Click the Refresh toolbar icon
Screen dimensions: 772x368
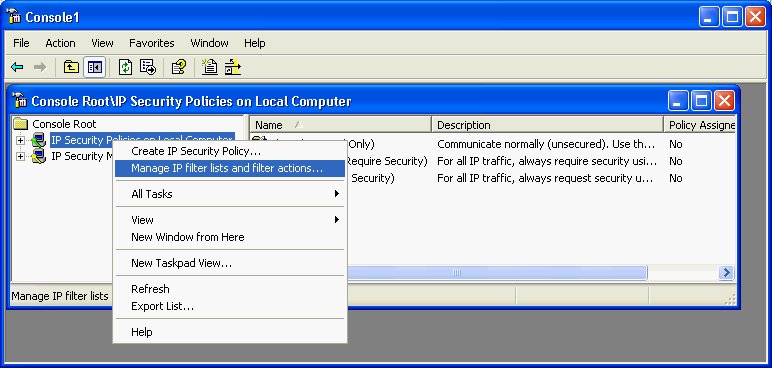point(126,67)
